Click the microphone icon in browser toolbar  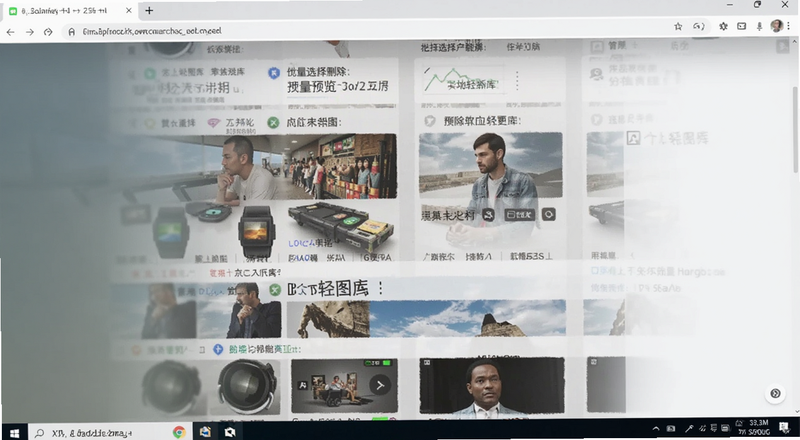(x=759, y=27)
